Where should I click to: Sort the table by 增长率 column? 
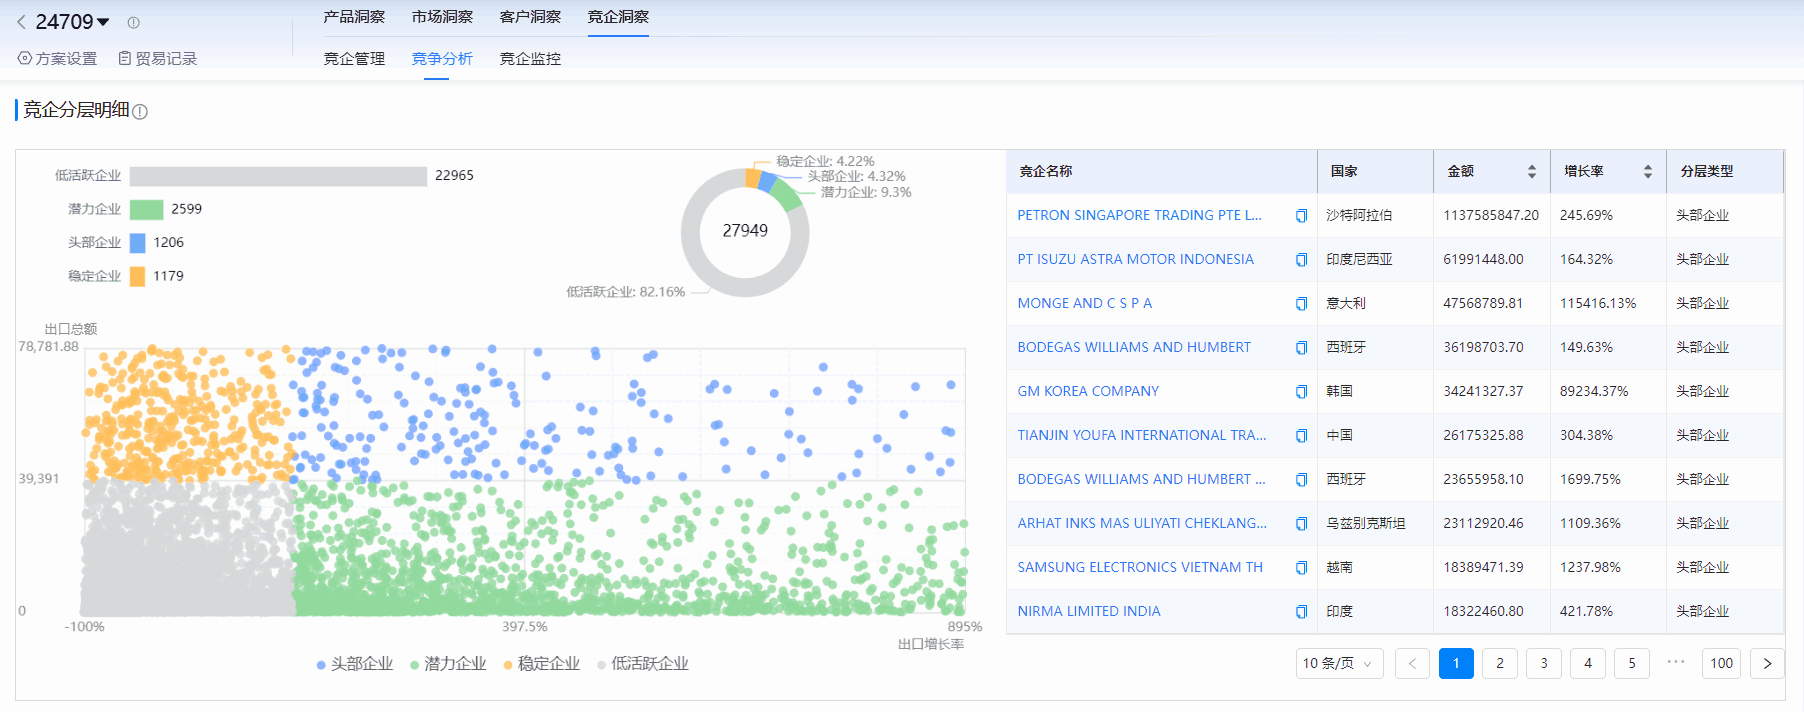click(x=1647, y=172)
